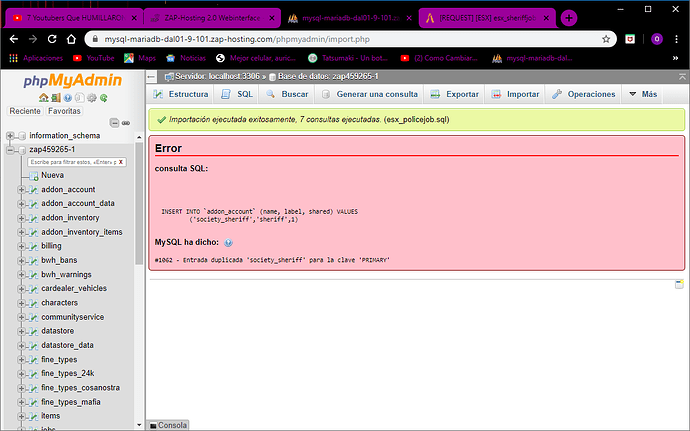Switch to the Exportar tab
The image size is (690, 431).
tap(455, 94)
